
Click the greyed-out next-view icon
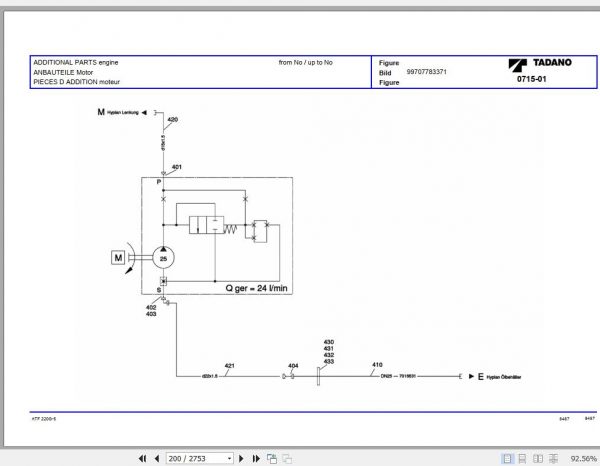287,458
